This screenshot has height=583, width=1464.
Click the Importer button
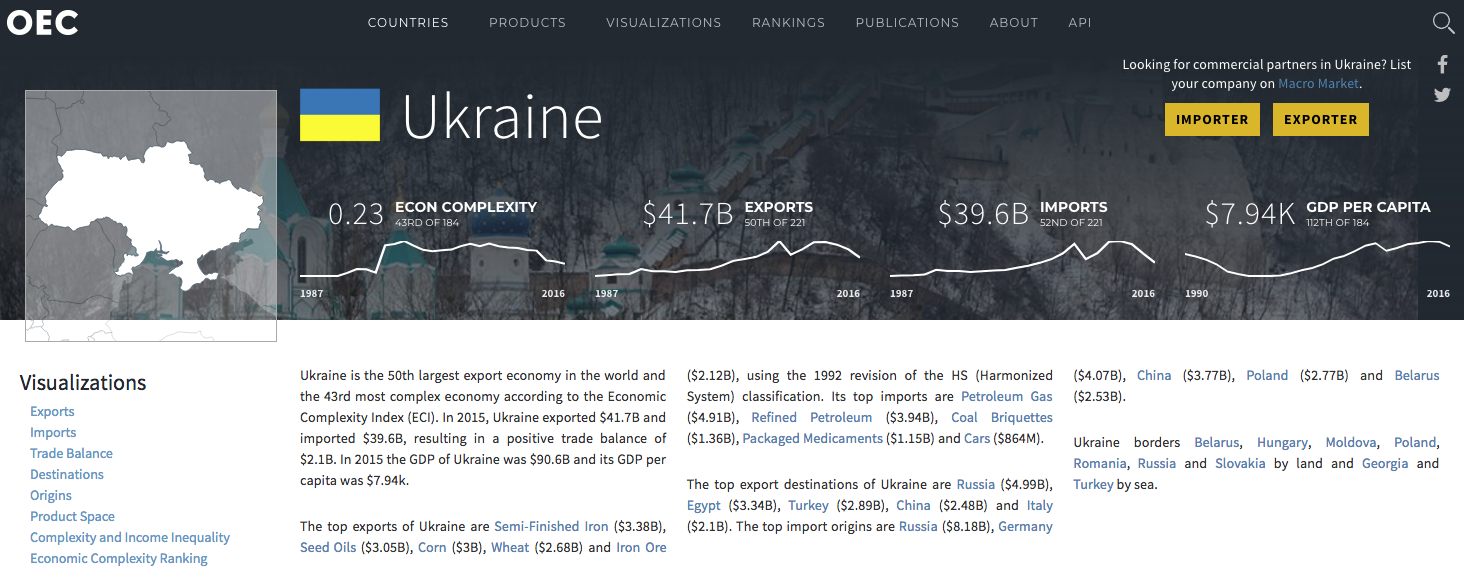1212,119
